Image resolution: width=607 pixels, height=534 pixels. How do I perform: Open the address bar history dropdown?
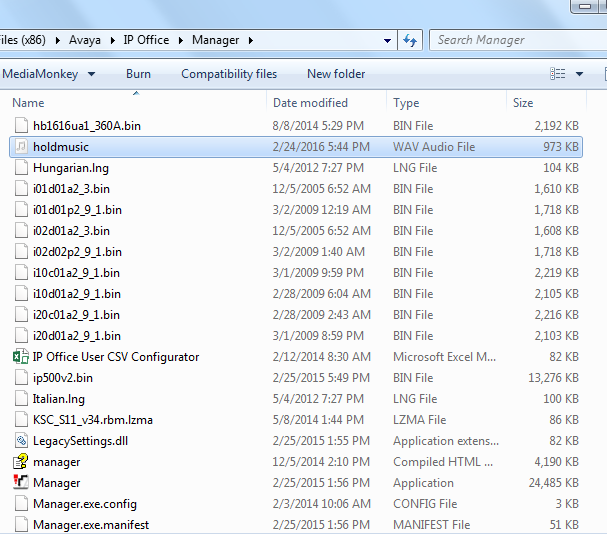387,40
